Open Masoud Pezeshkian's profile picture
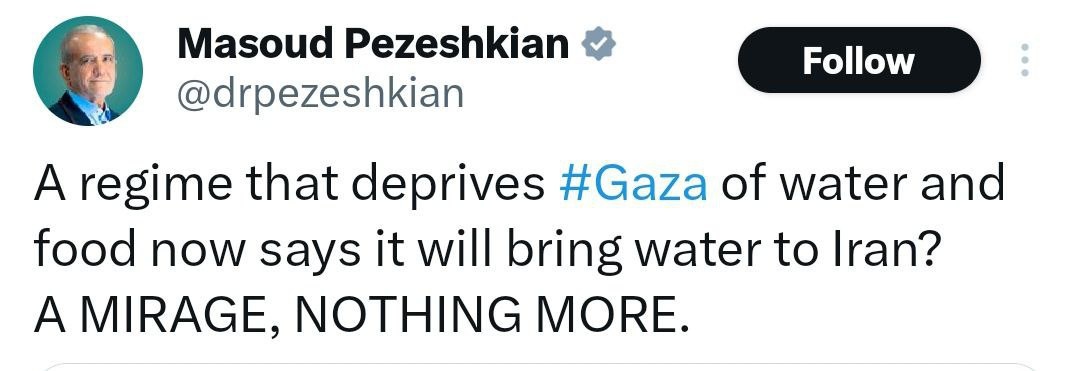The image size is (1080, 371). (88, 71)
